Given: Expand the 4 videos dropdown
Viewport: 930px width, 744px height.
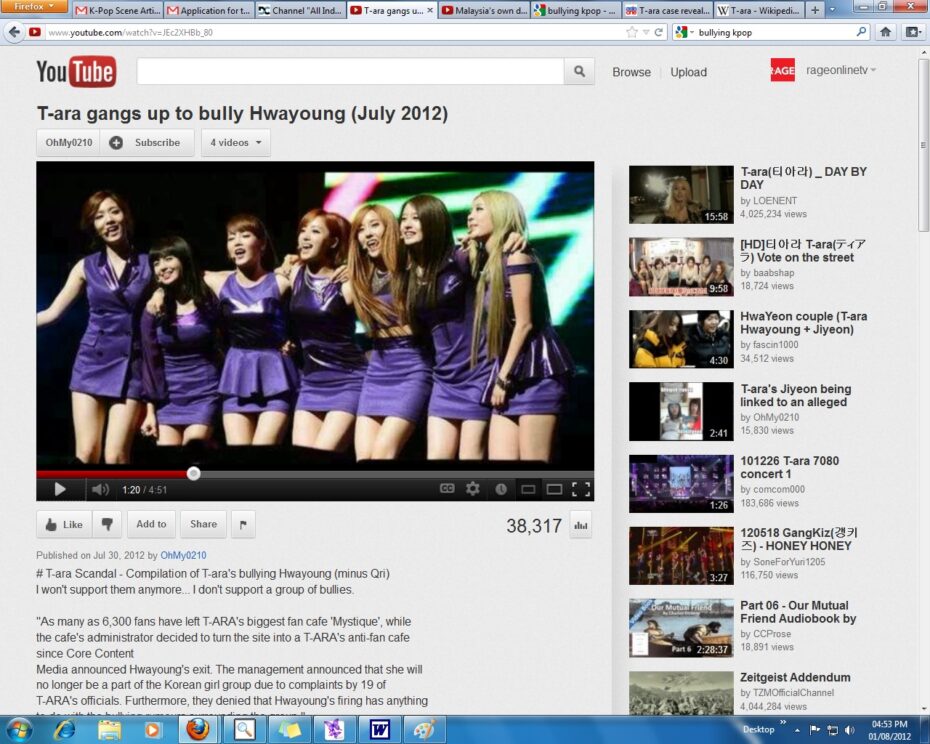Looking at the screenshot, I should [235, 143].
